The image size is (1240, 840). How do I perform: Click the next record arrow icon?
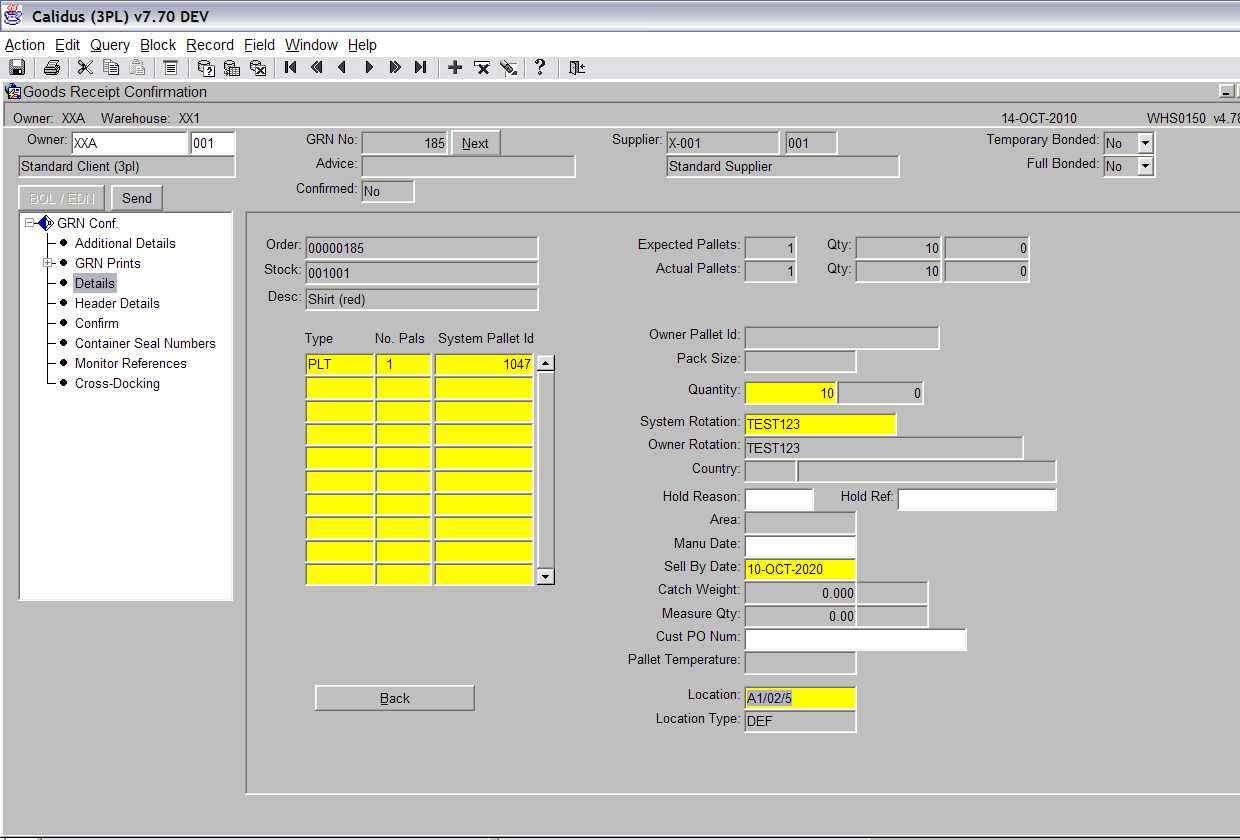(369, 67)
